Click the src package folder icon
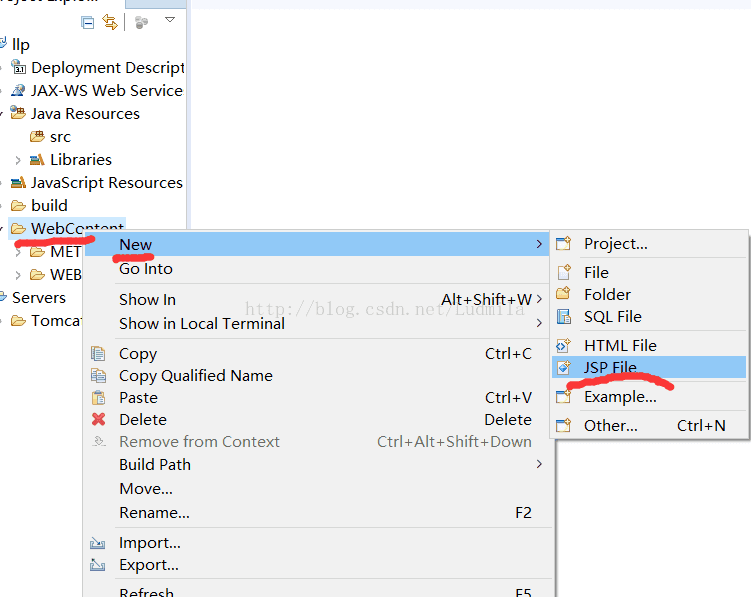Screen dimensions: 751x597 (37, 137)
